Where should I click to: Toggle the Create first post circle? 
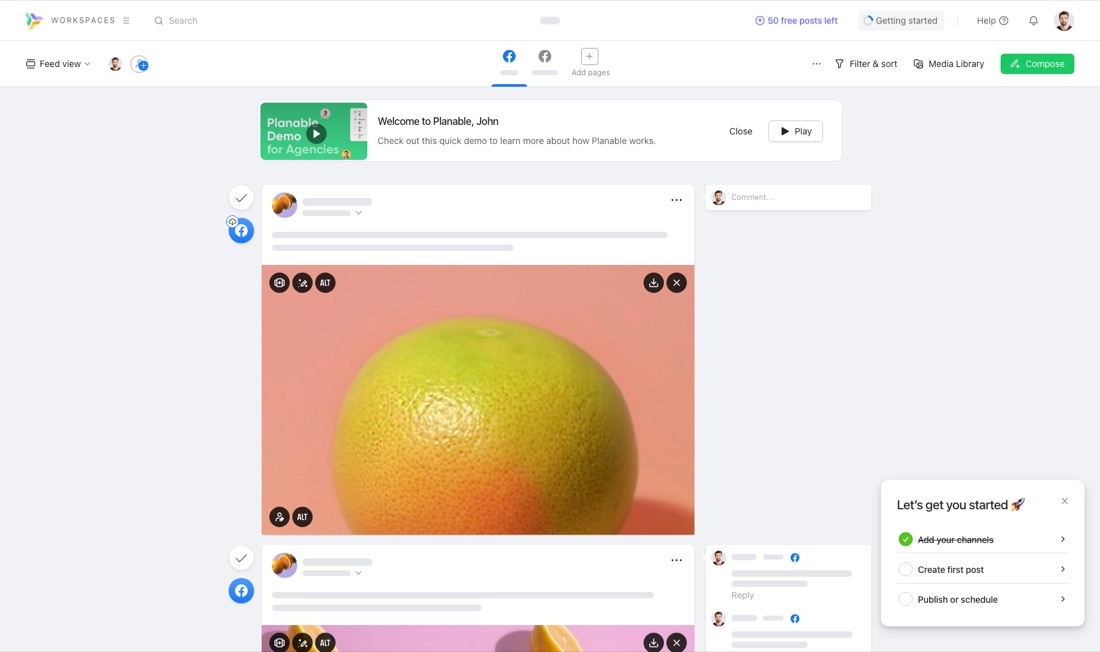[905, 569]
